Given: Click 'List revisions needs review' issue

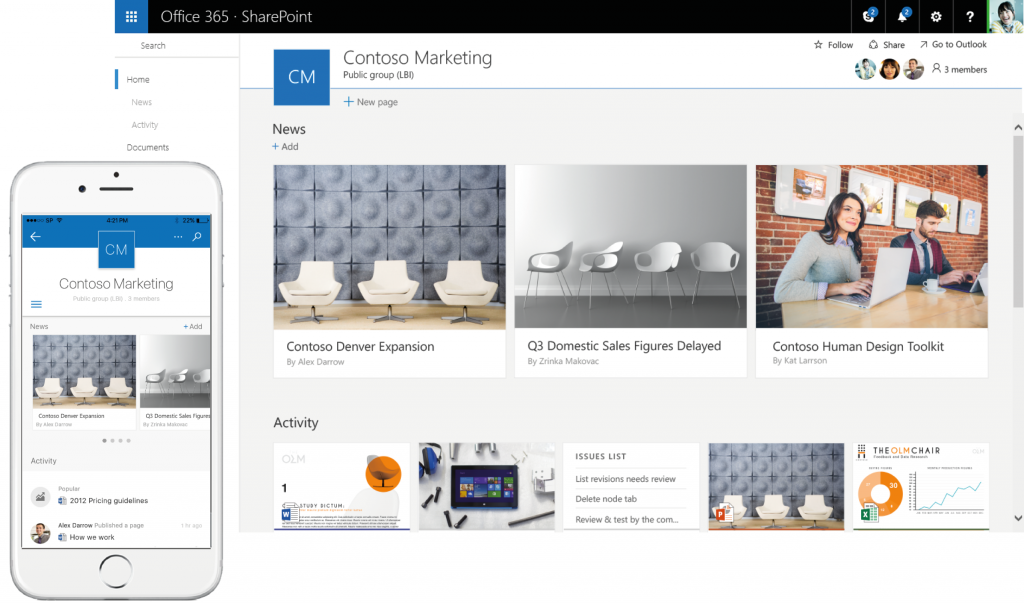Looking at the screenshot, I should 625,479.
